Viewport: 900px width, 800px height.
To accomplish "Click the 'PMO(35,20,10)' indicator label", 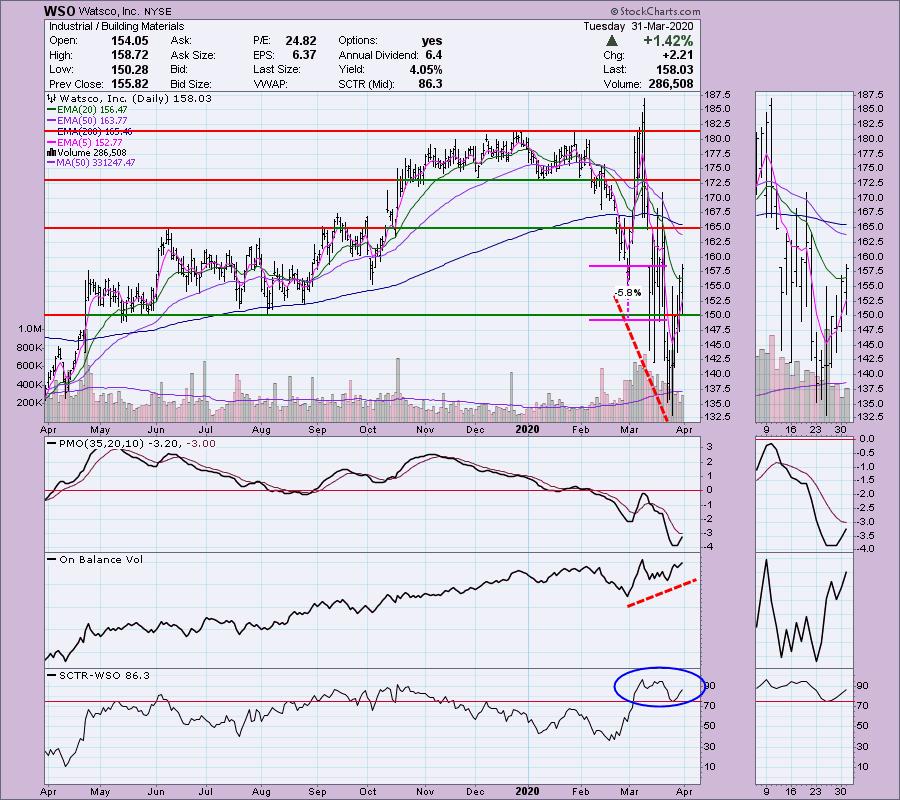I will (x=102, y=444).
